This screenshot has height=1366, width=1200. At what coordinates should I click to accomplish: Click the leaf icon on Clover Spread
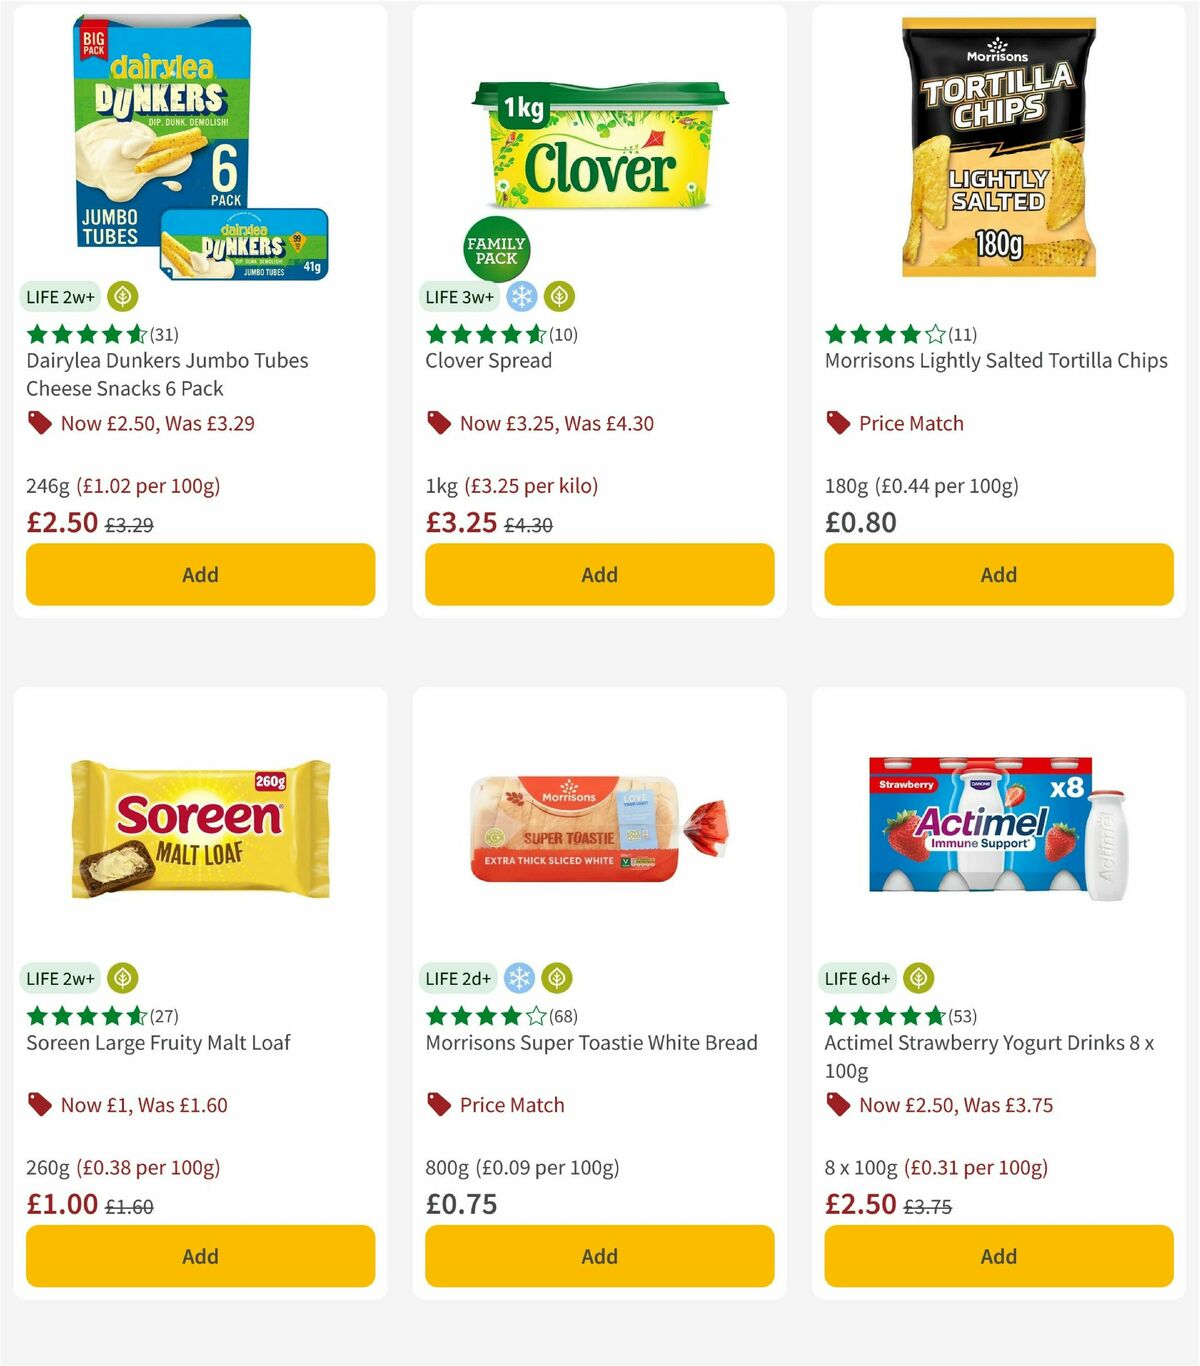point(560,296)
